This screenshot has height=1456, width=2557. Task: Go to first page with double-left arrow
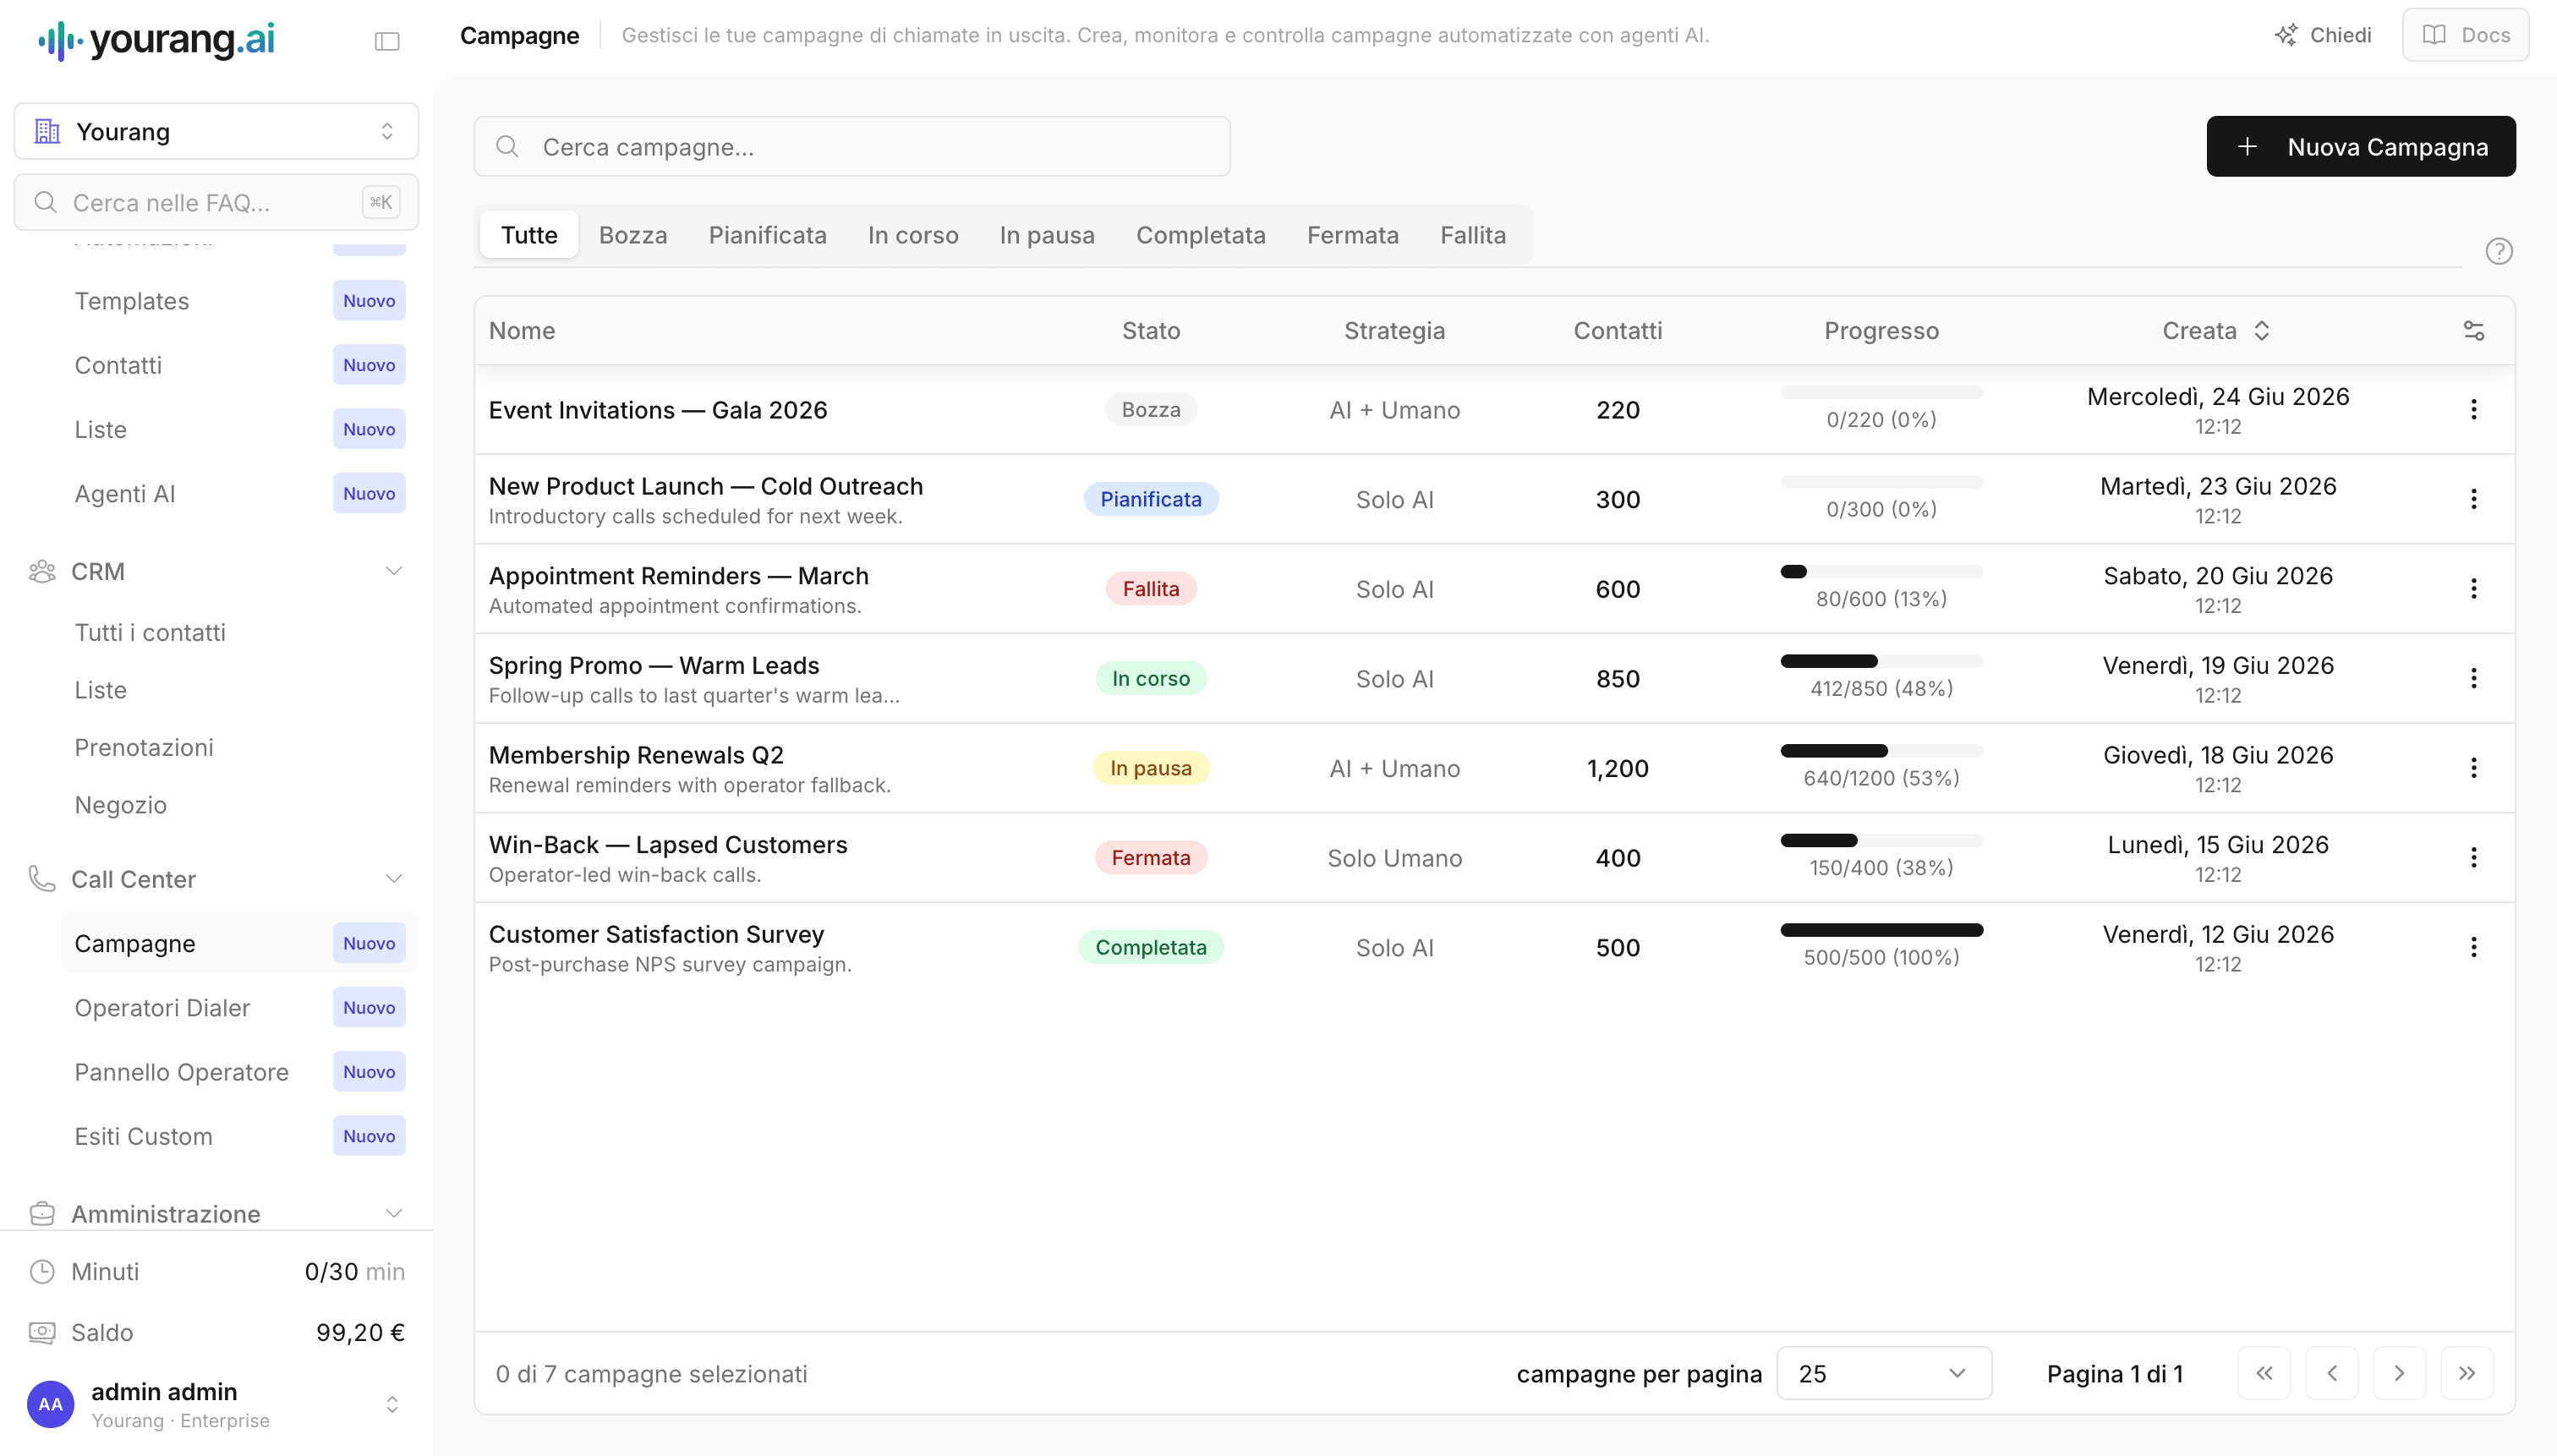(2264, 1373)
